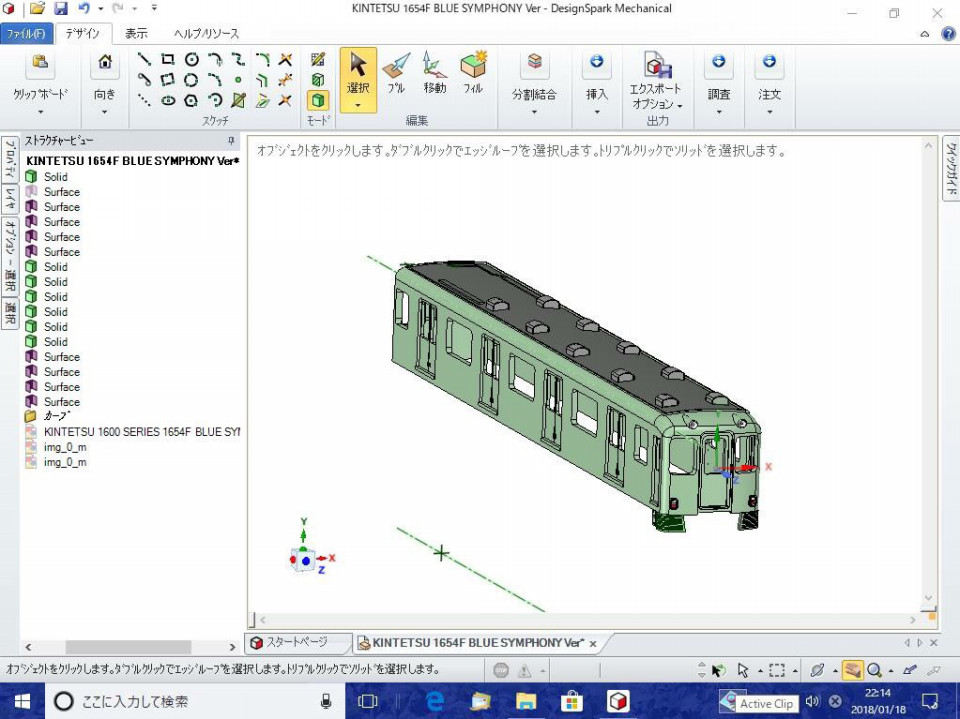Save the document with the floppy icon
The height and width of the screenshot is (719, 960).
pyautogui.click(x=61, y=9)
